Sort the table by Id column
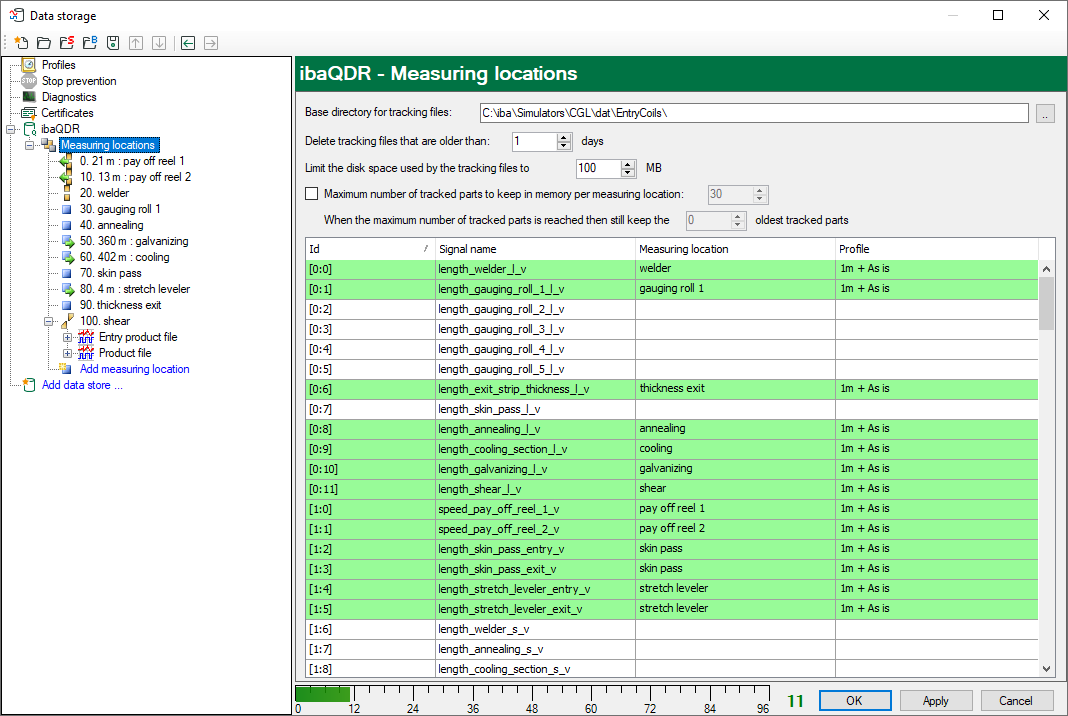 (370, 249)
